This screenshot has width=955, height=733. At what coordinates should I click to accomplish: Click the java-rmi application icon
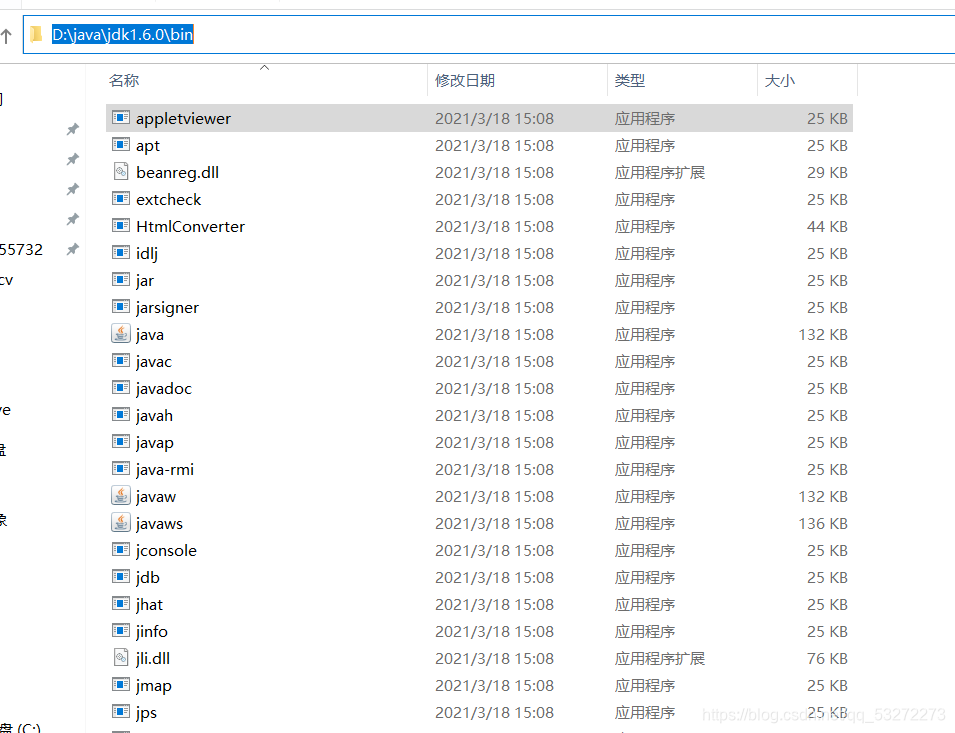click(x=121, y=468)
